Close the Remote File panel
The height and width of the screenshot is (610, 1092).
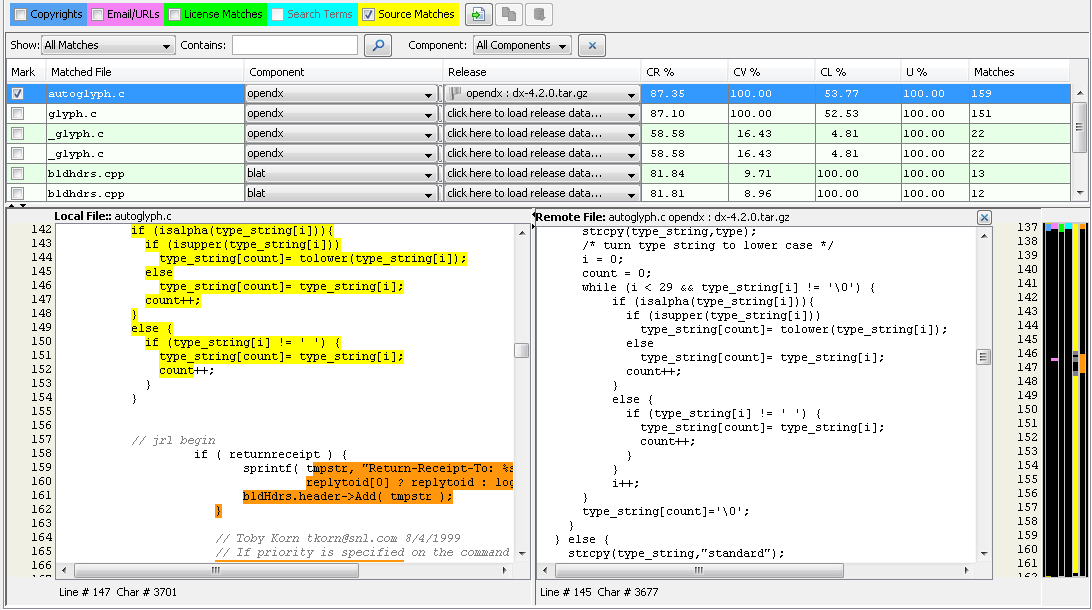984,217
